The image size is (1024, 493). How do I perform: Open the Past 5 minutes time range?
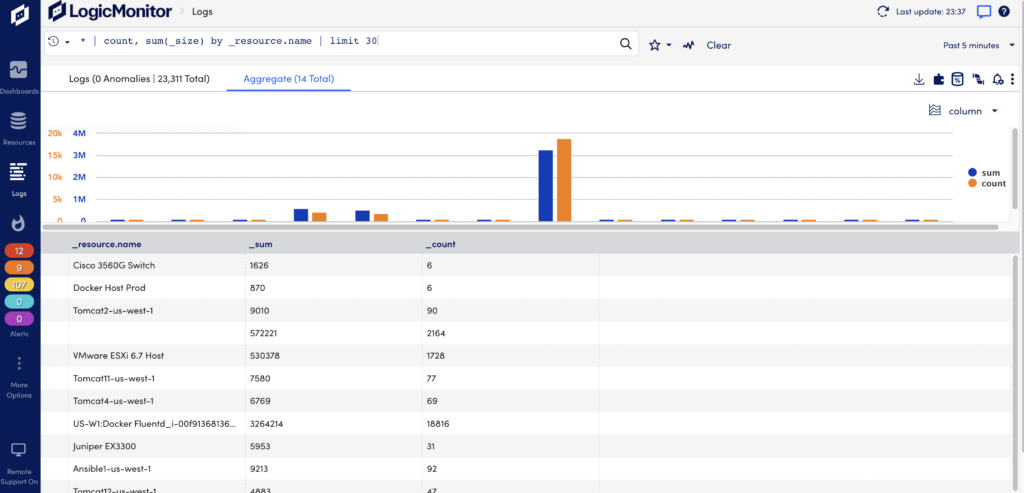coord(978,45)
